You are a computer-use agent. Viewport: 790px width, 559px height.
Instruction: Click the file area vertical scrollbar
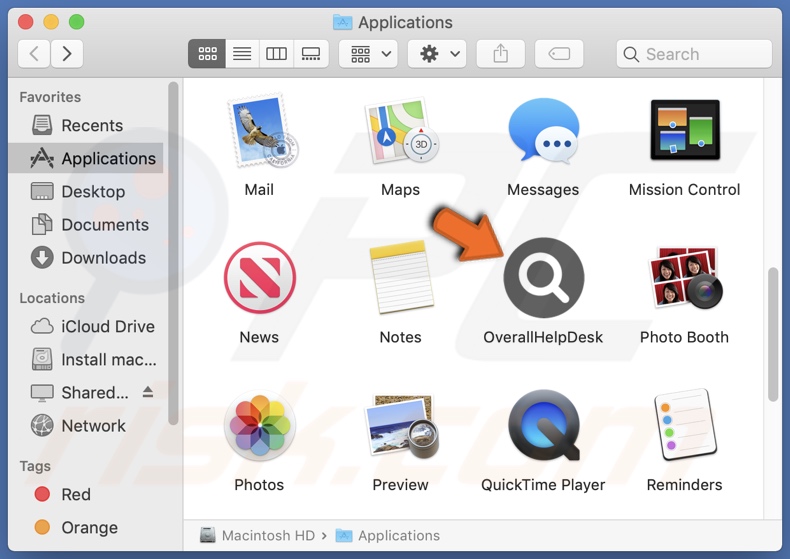pyautogui.click(x=773, y=334)
